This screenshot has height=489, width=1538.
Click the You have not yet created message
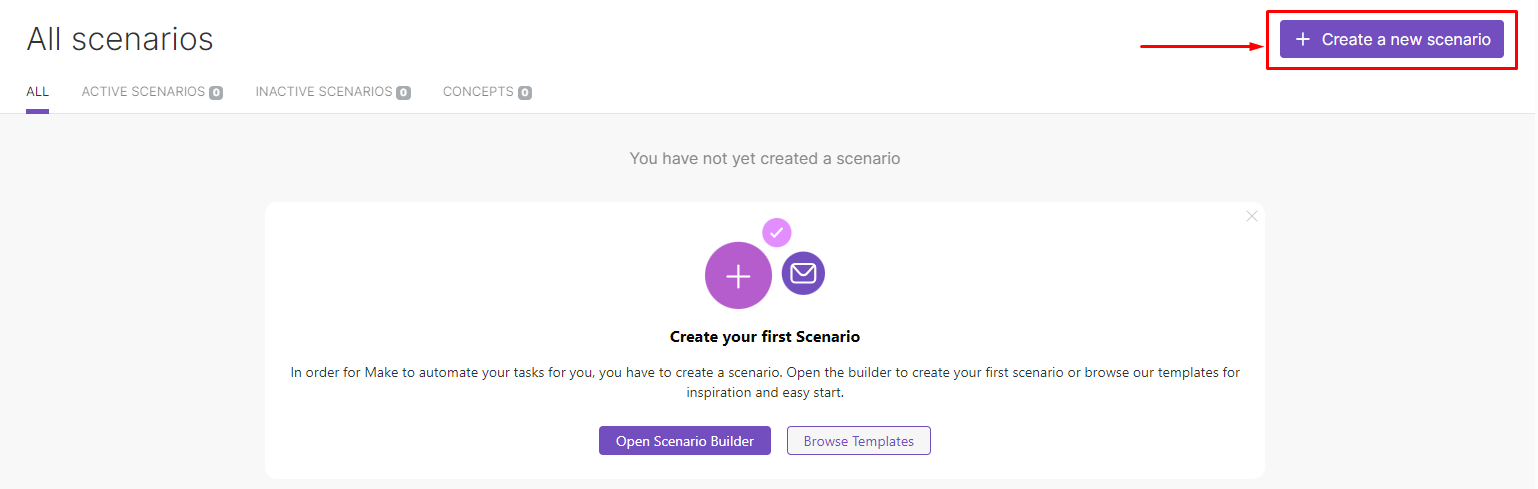(765, 158)
